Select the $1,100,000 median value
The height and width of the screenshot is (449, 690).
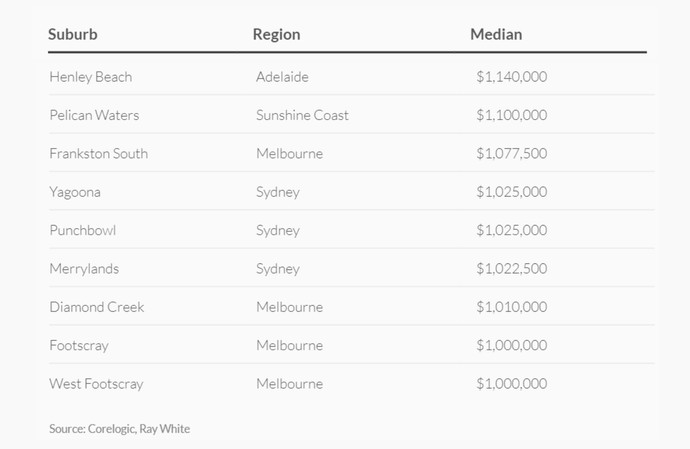pos(511,115)
